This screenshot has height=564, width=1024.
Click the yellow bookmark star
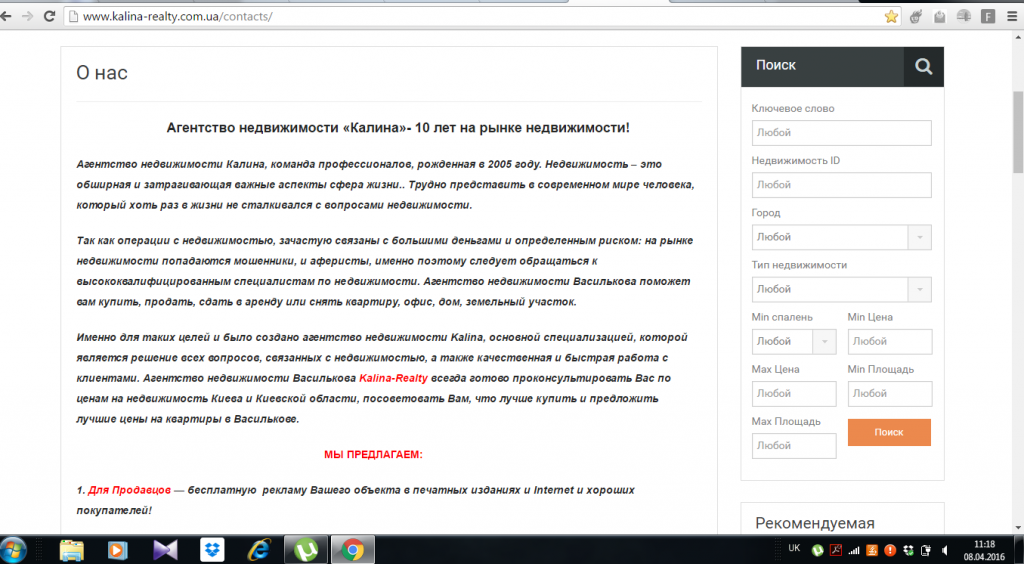pos(891,17)
